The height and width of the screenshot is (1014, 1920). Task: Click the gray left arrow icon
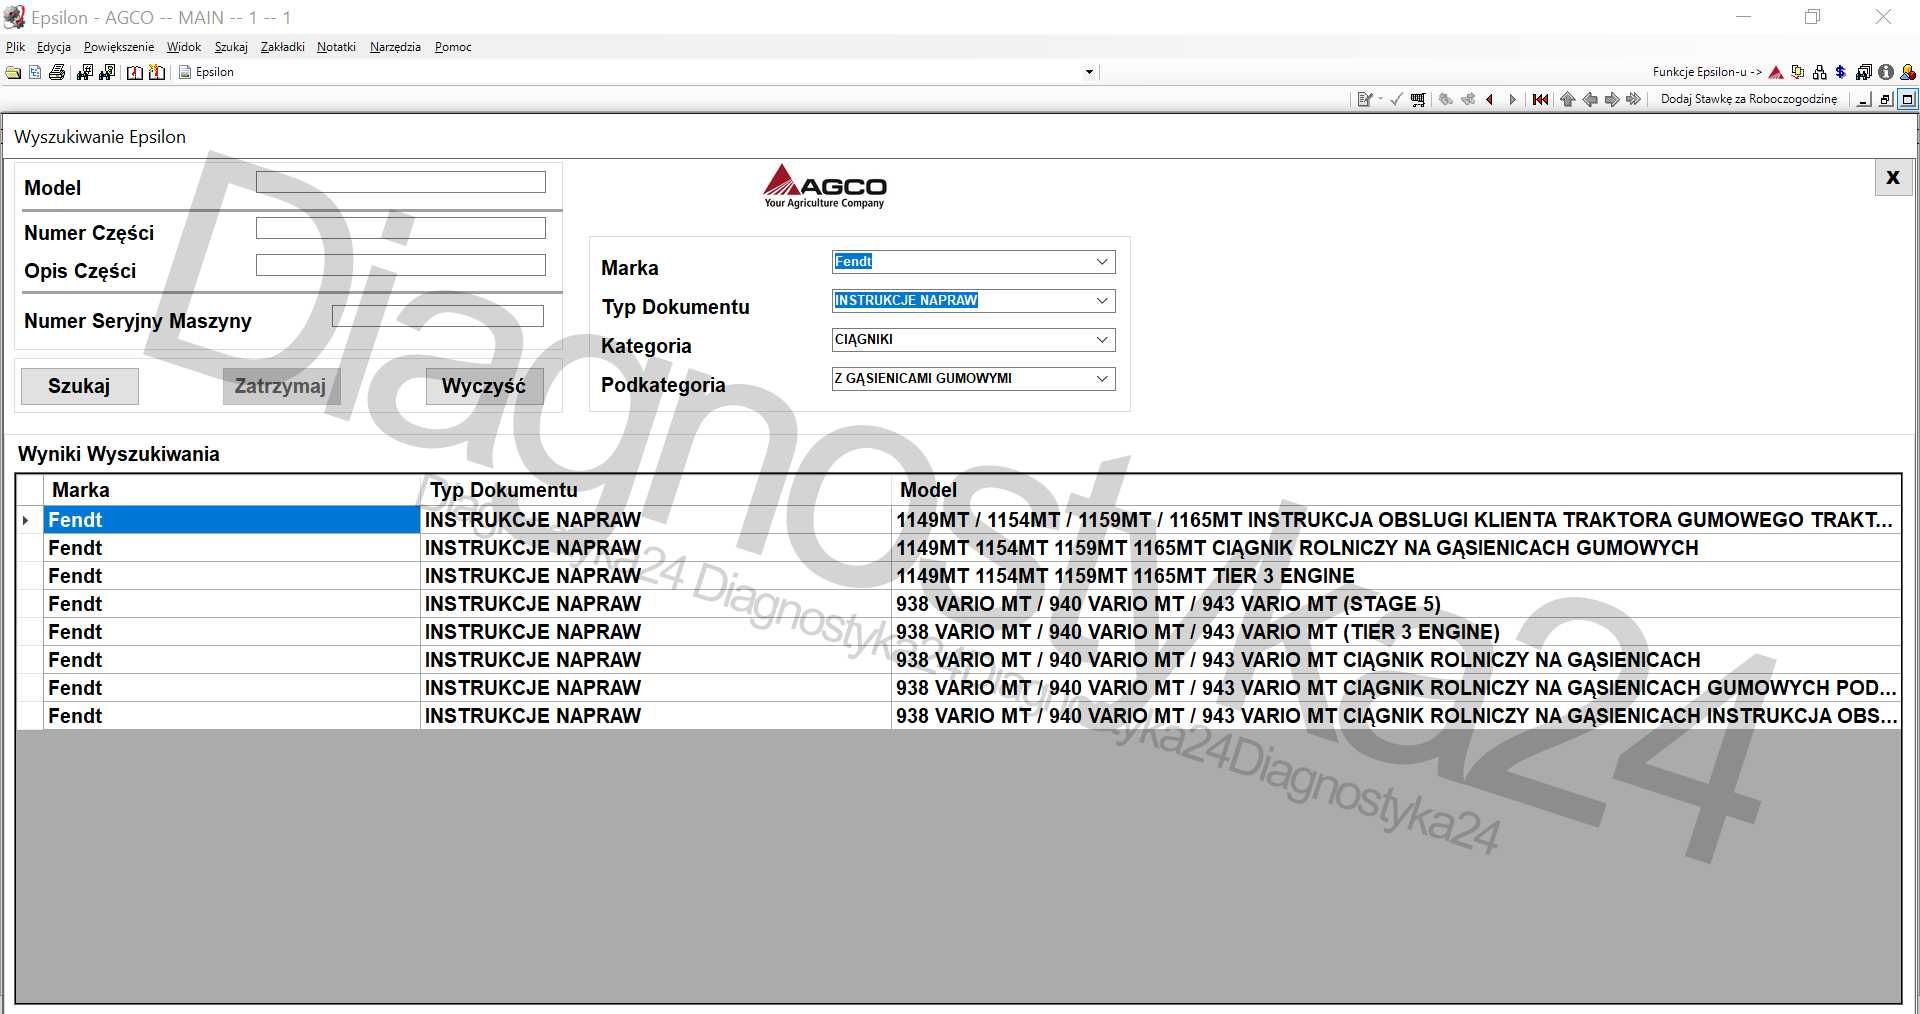pyautogui.click(x=1590, y=99)
